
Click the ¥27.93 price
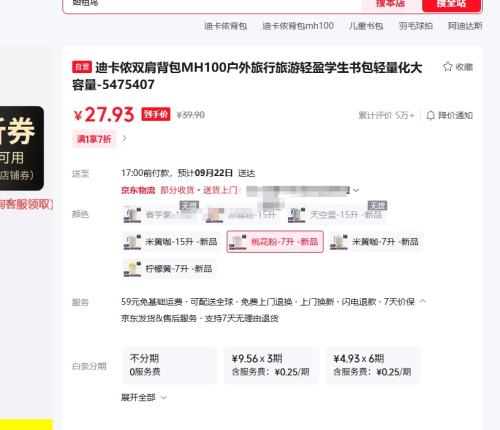click(x=104, y=115)
